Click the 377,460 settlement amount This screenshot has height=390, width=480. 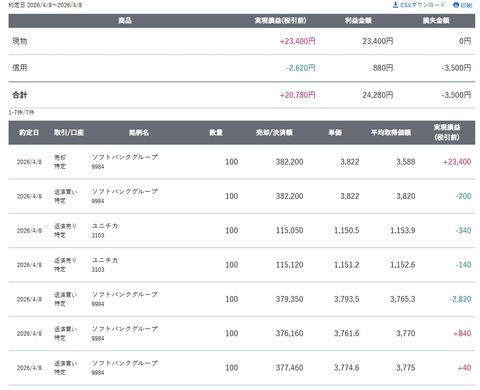coord(289,368)
